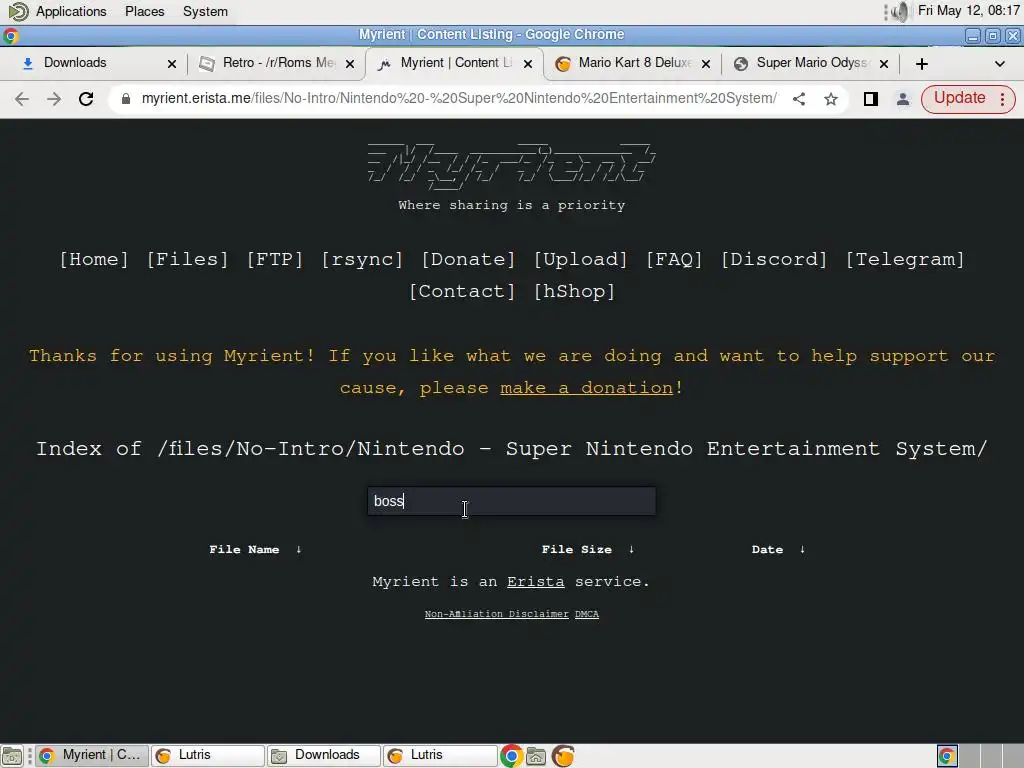
Task: Open the [Discord] link
Action: [x=774, y=259]
